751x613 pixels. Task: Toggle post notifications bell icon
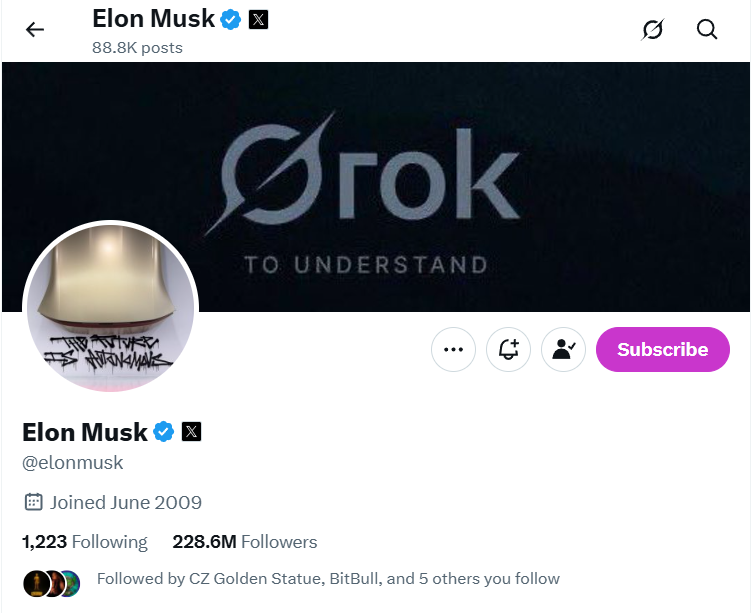pyautogui.click(x=508, y=350)
